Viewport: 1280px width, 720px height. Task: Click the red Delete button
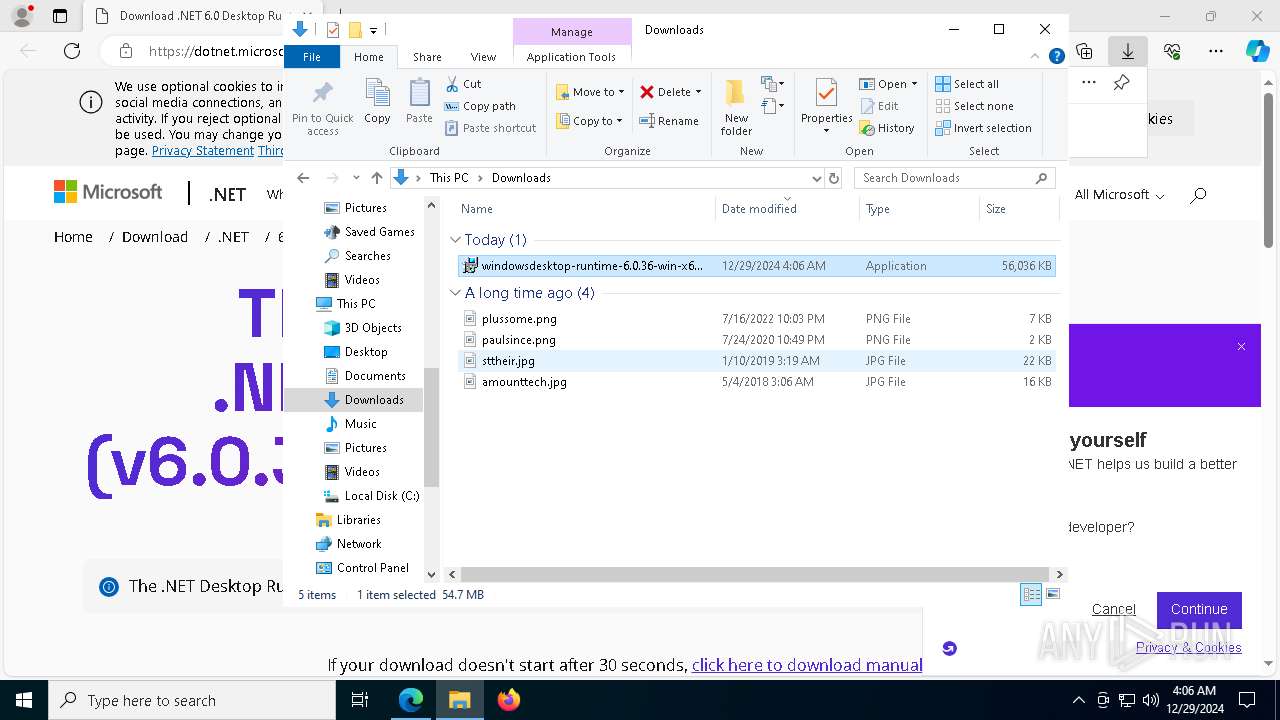tap(665, 92)
